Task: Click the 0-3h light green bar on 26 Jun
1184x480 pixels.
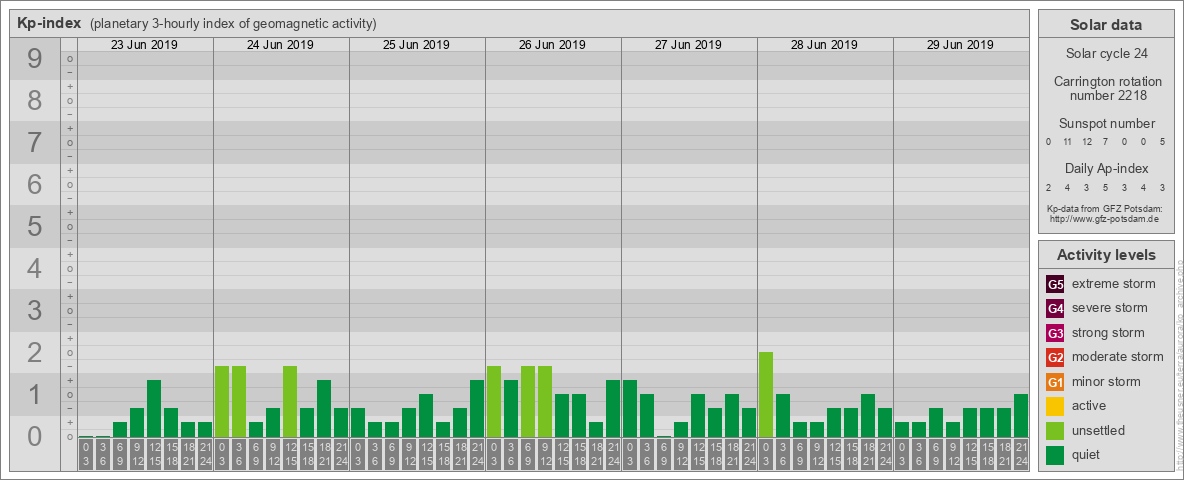Action: click(494, 402)
